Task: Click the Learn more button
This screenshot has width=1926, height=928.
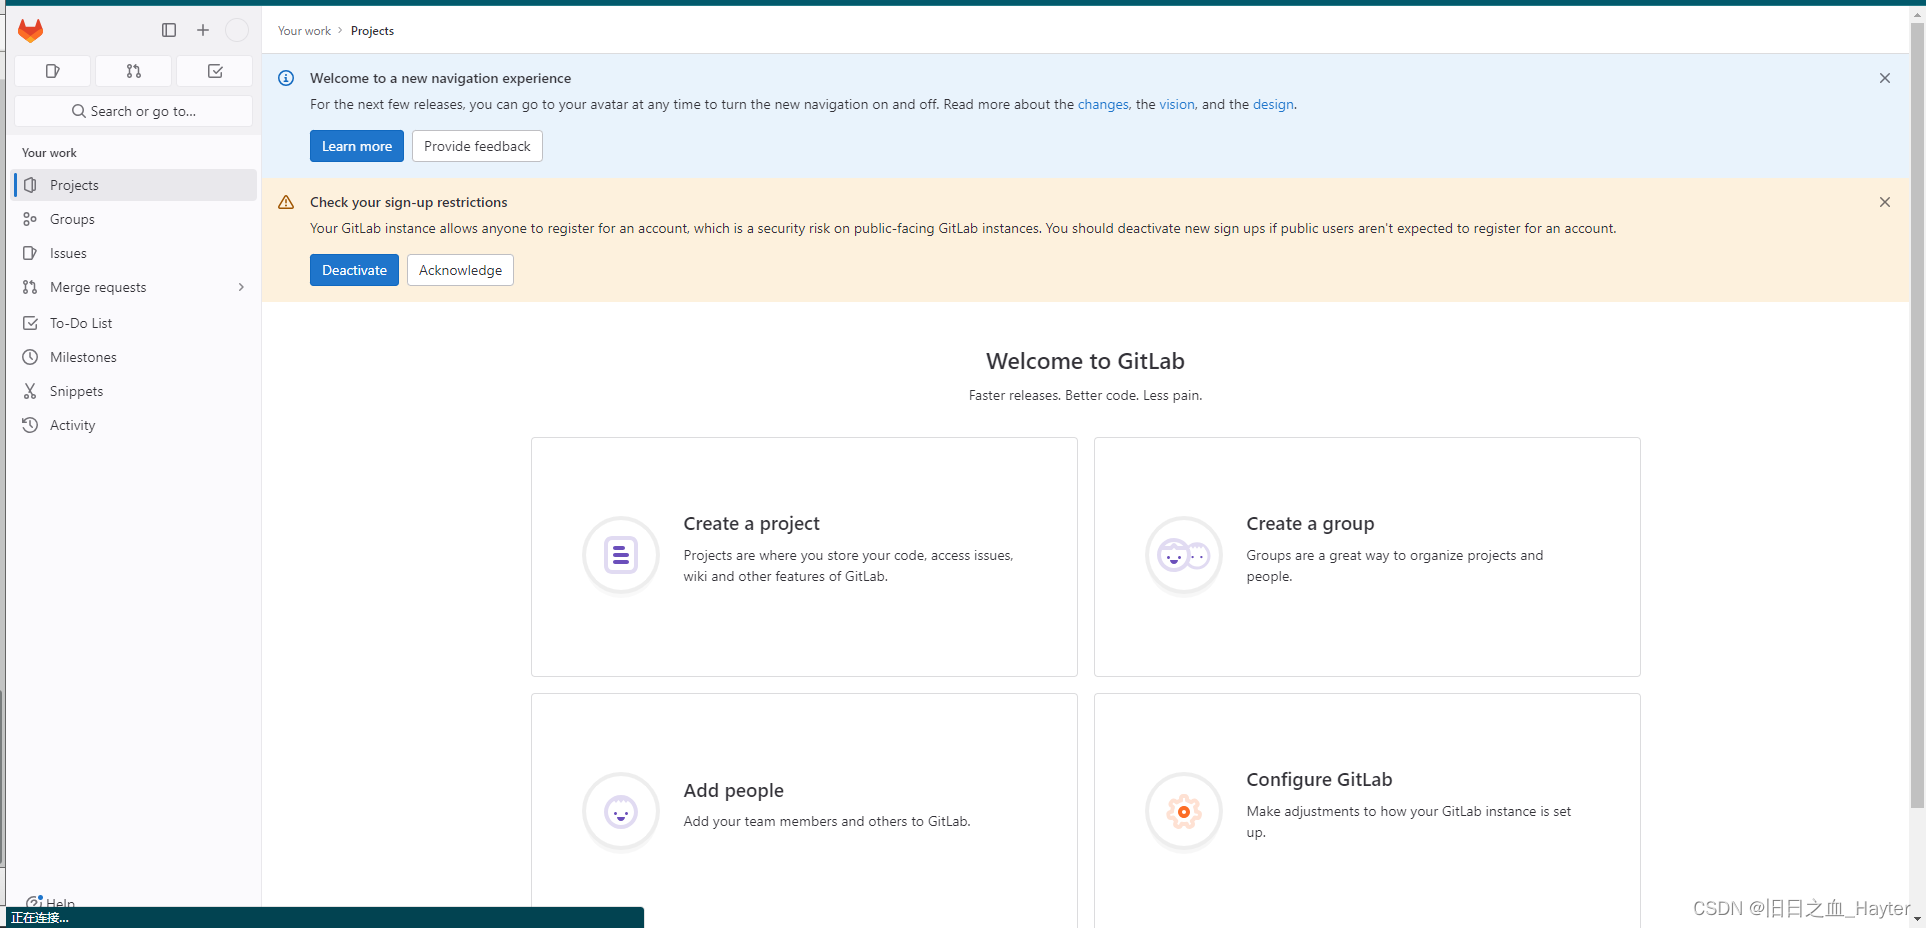Action: (x=356, y=146)
